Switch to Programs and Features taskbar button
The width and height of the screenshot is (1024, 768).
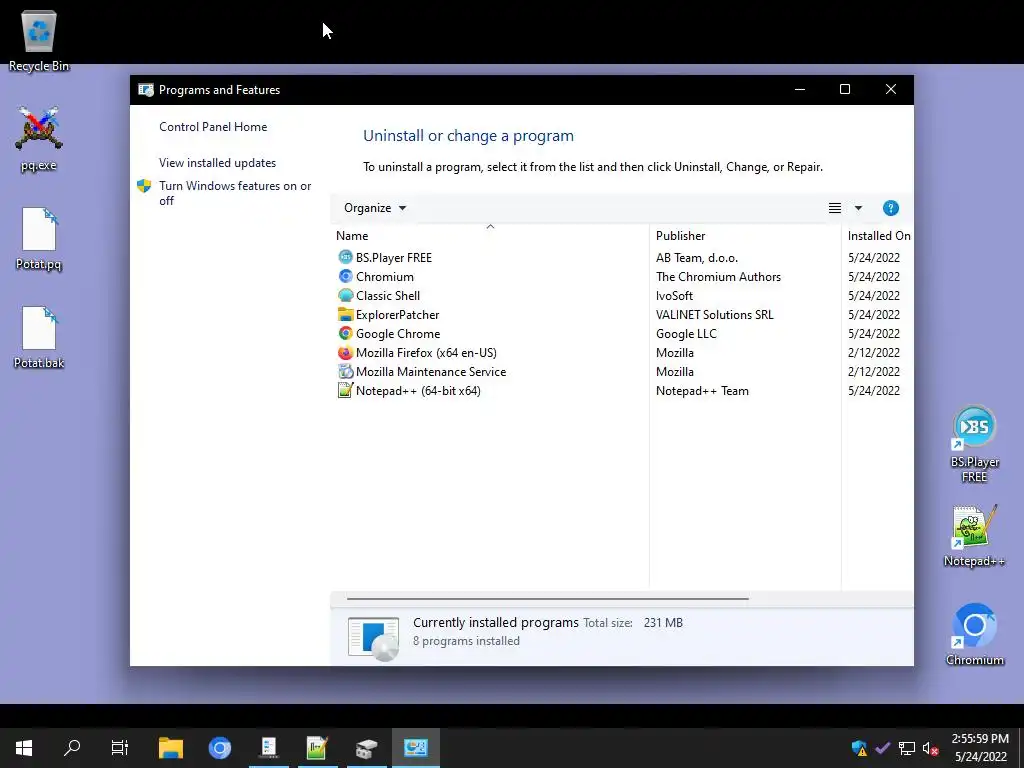415,748
